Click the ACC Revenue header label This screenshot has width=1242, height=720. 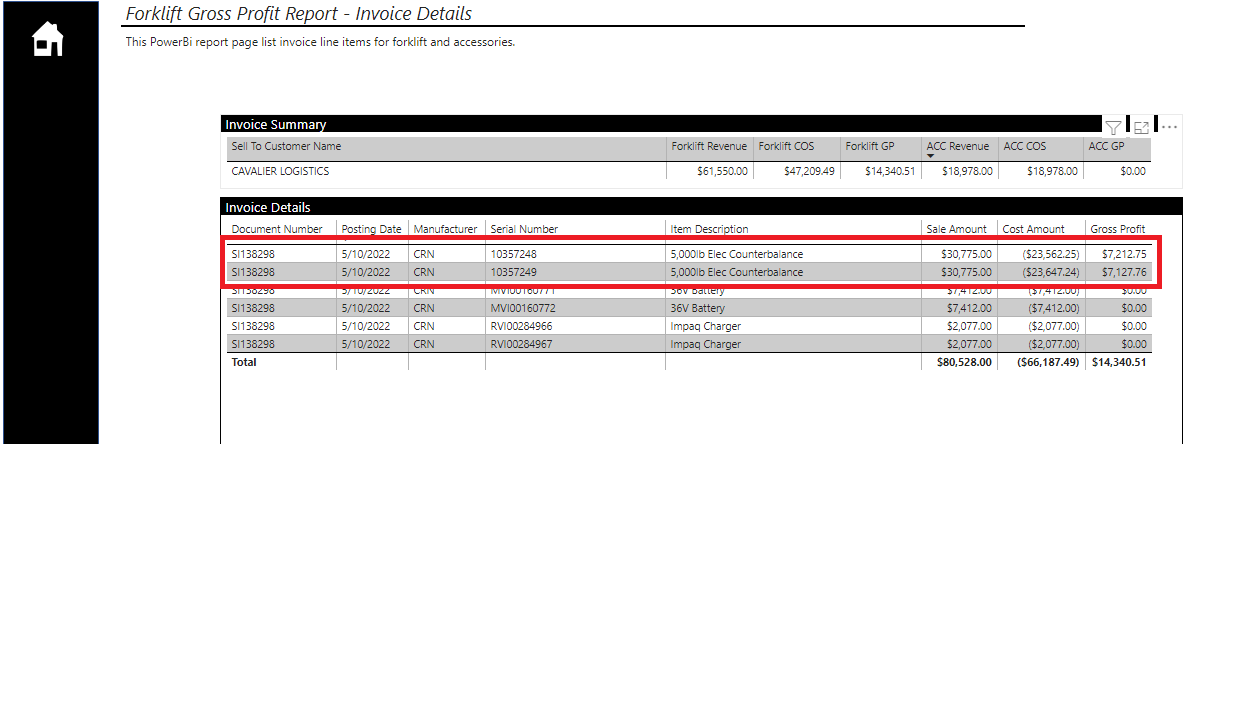958,146
